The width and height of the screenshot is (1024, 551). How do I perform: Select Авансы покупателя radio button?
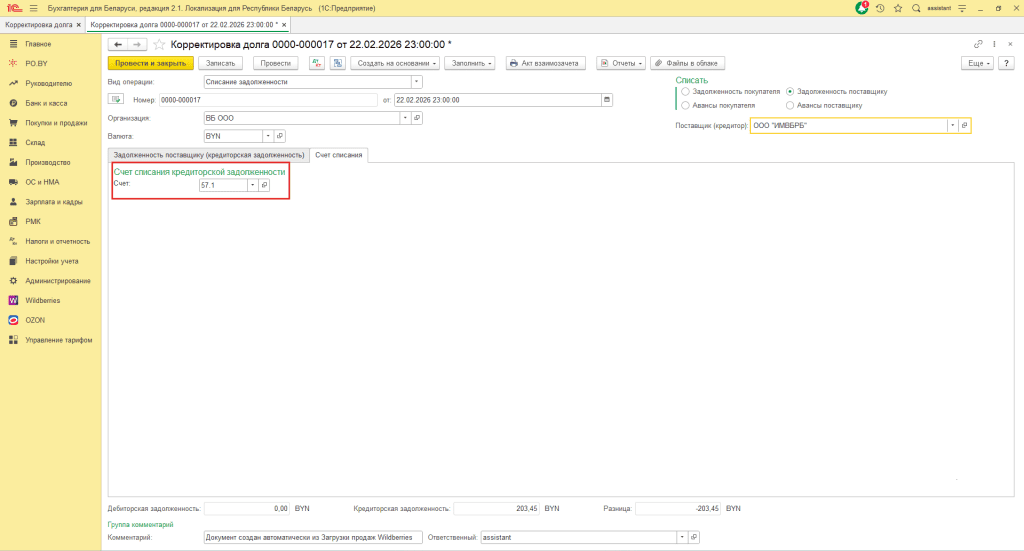(685, 104)
